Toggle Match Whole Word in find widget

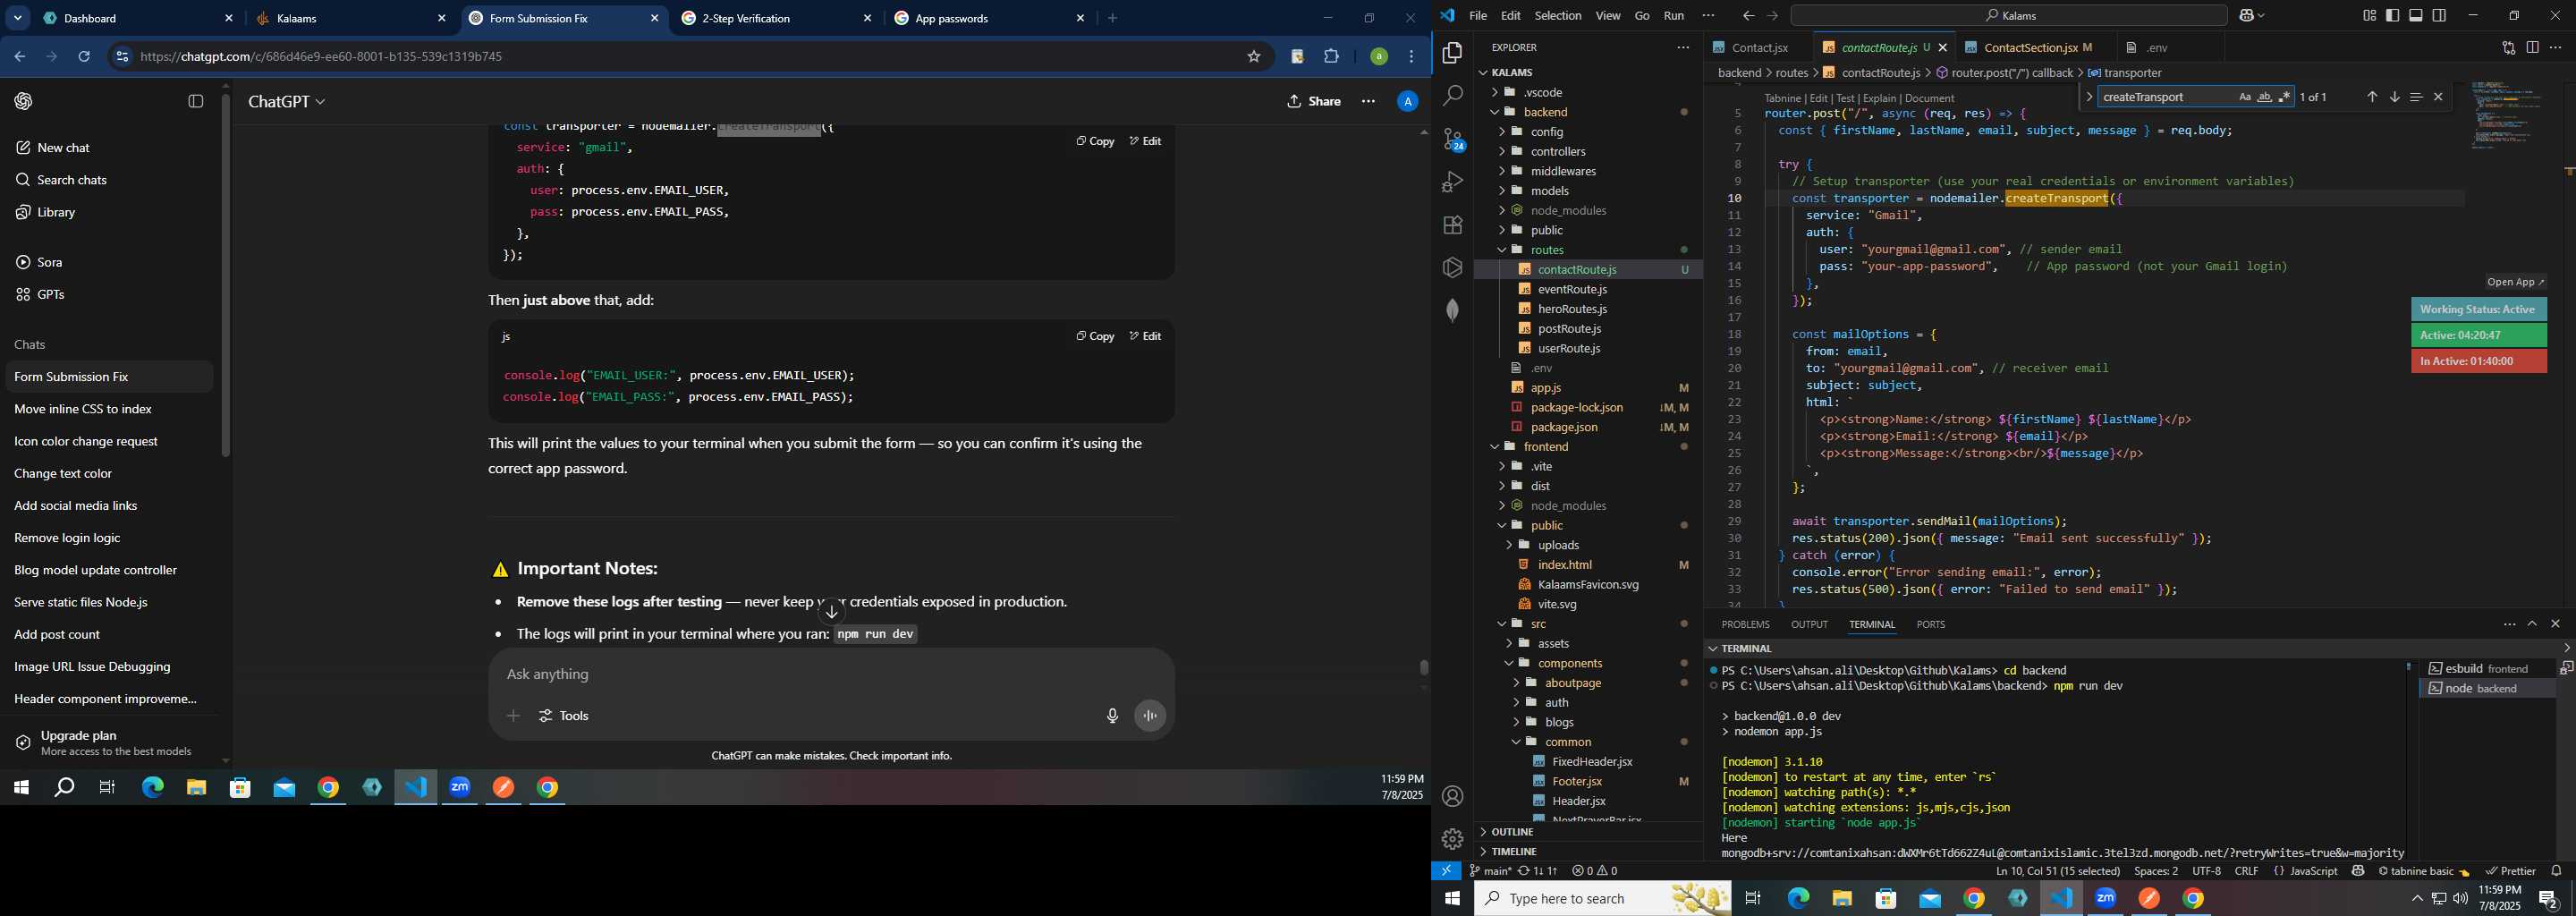(2265, 97)
